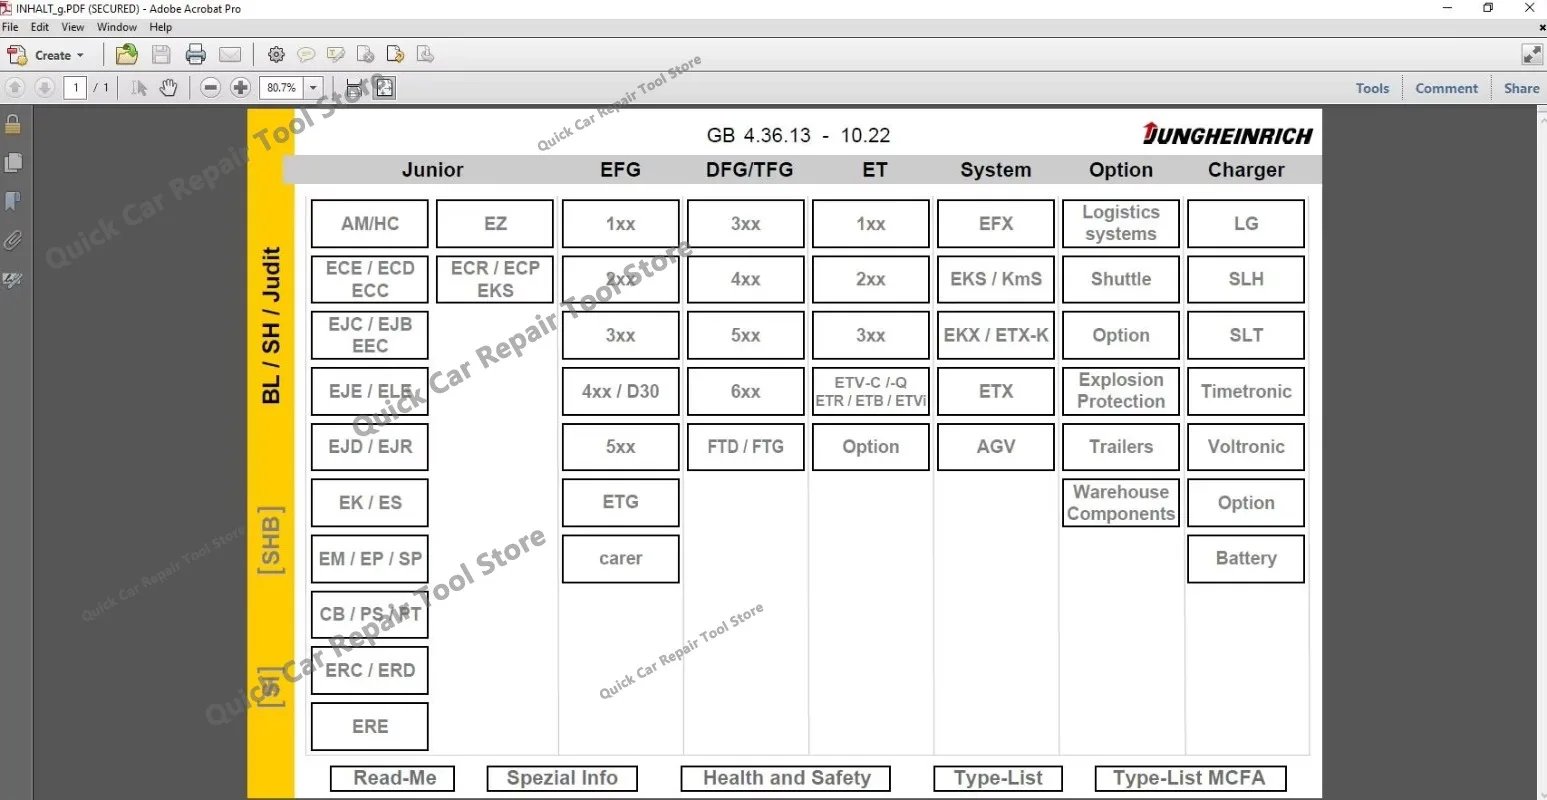Print the document with the printer icon
The height and width of the screenshot is (800, 1547).
[196, 55]
